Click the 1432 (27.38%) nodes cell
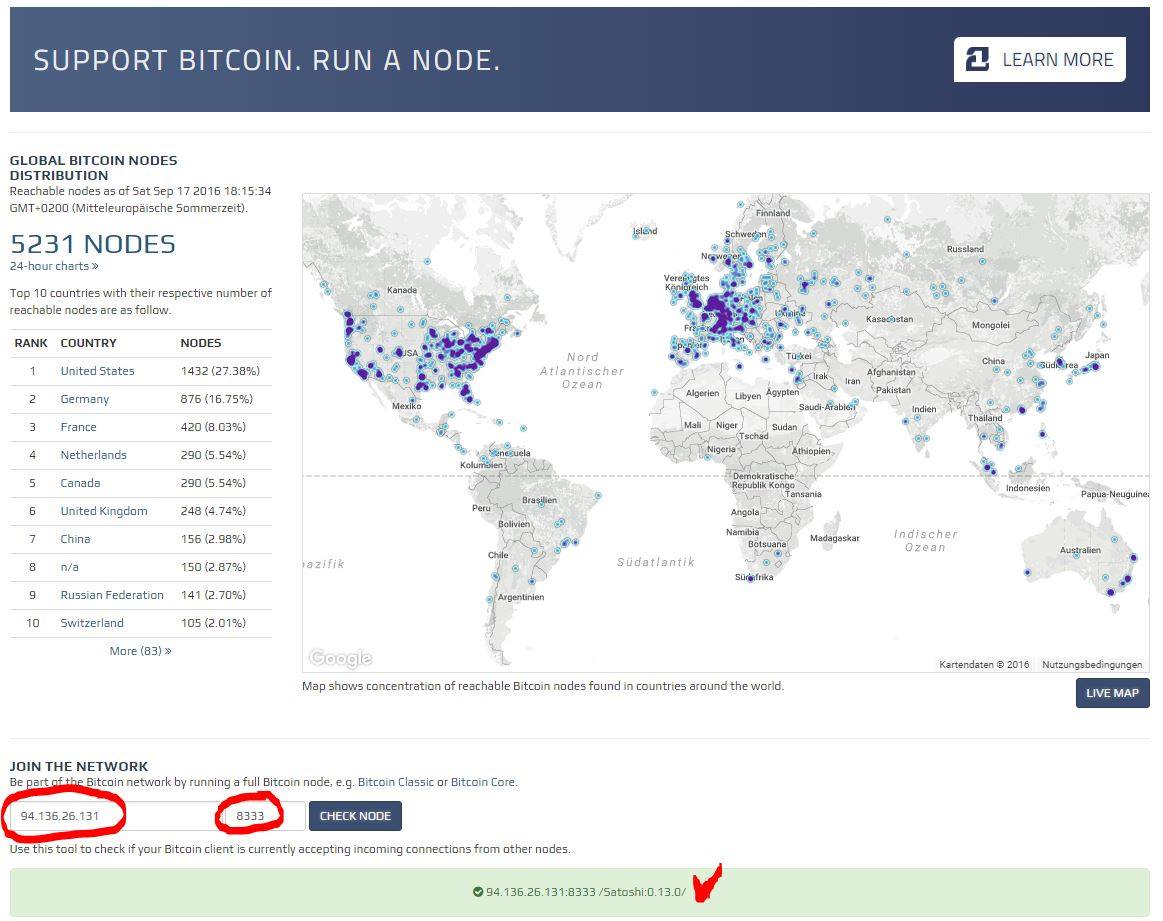The width and height of the screenshot is (1163, 921). pyautogui.click(x=220, y=371)
